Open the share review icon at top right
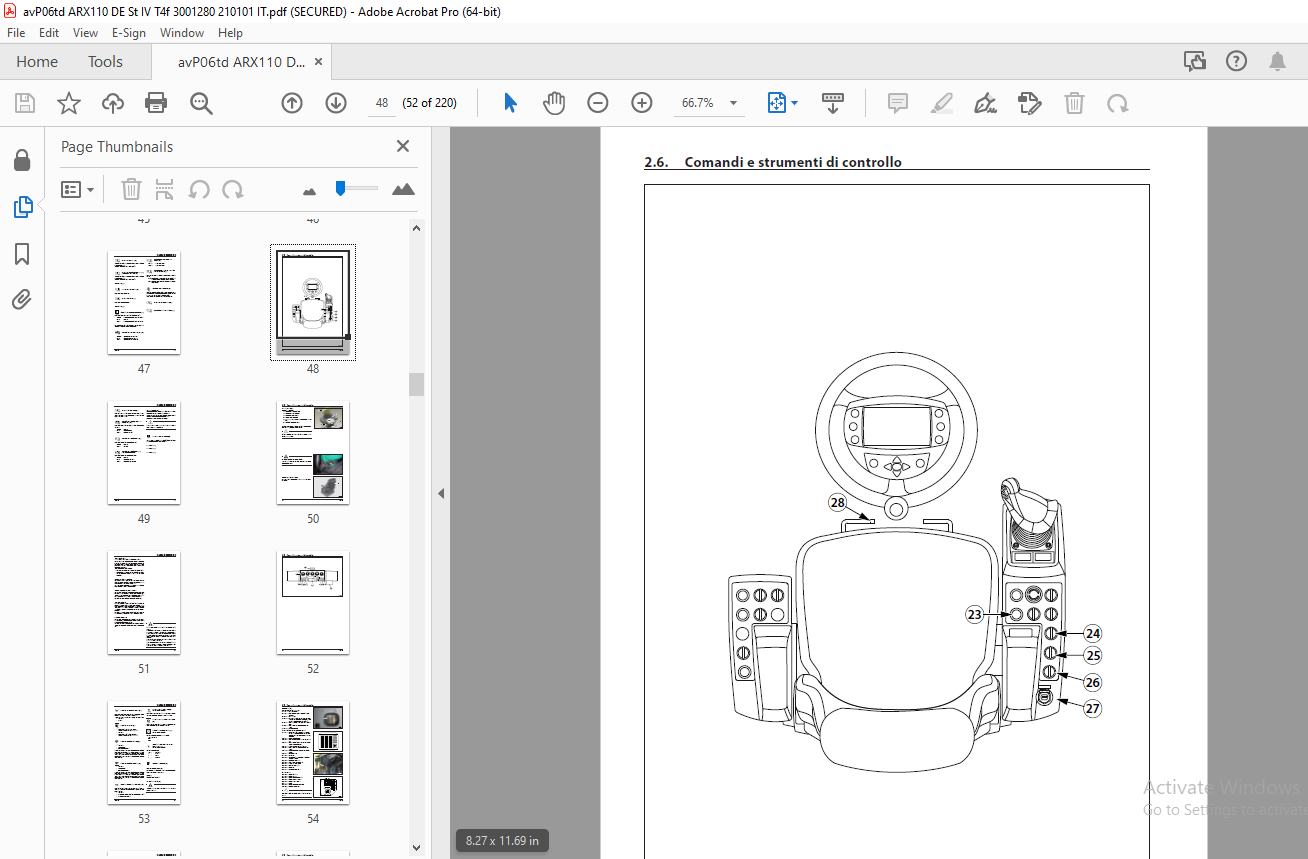 1195,61
